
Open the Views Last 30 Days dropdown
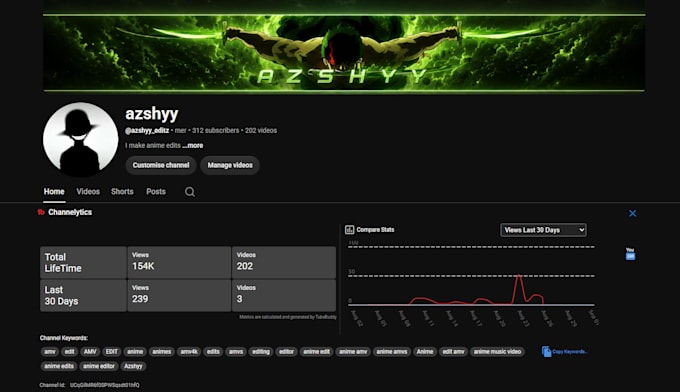(x=543, y=230)
